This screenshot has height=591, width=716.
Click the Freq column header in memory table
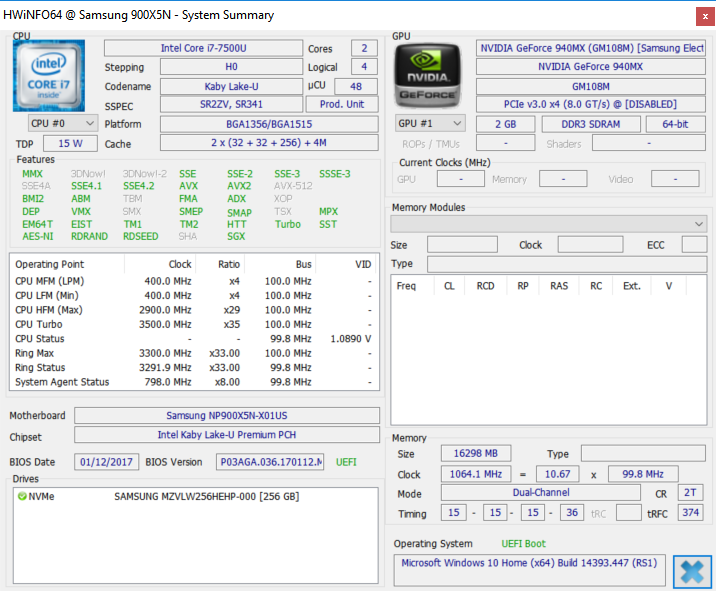(412, 286)
